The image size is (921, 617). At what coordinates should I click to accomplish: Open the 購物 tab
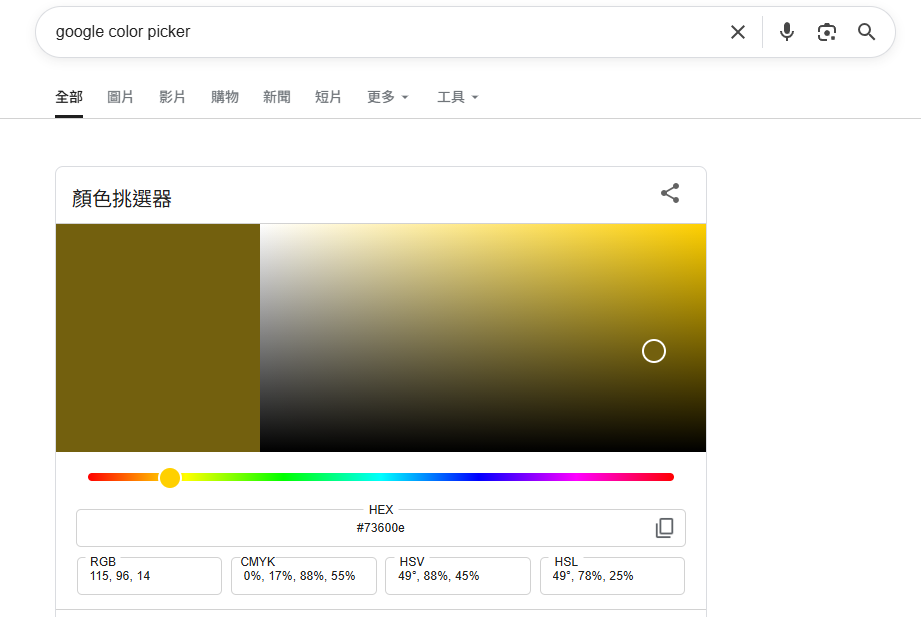tap(224, 97)
